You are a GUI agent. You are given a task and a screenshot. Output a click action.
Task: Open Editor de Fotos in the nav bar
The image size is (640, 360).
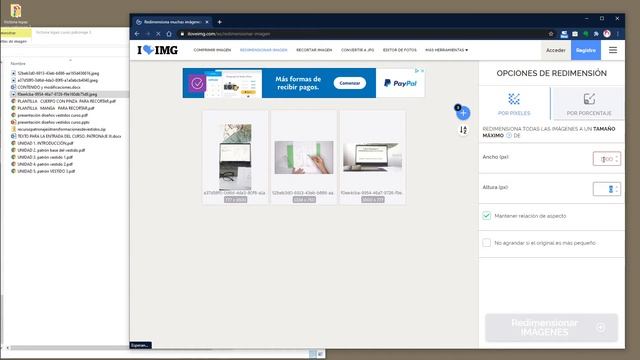(x=400, y=50)
